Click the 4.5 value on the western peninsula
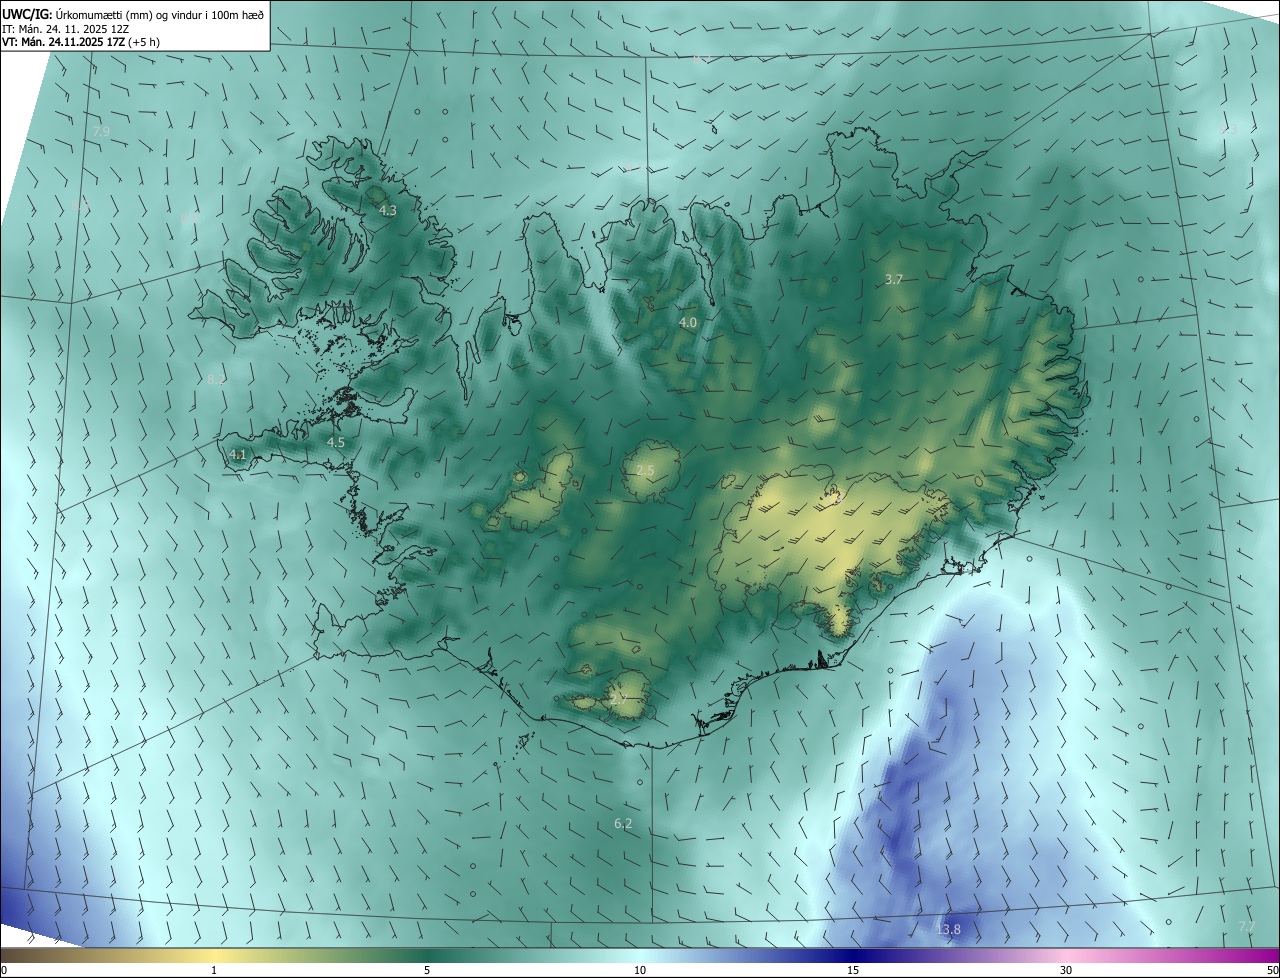Screen dimensions: 1280x978 click(x=336, y=442)
